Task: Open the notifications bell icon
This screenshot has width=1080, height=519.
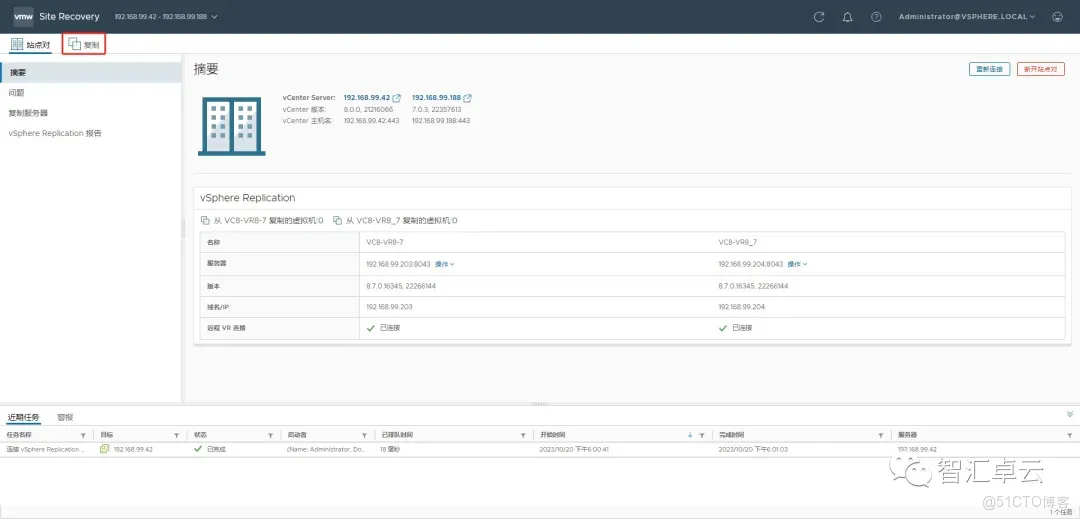Action: [x=848, y=17]
